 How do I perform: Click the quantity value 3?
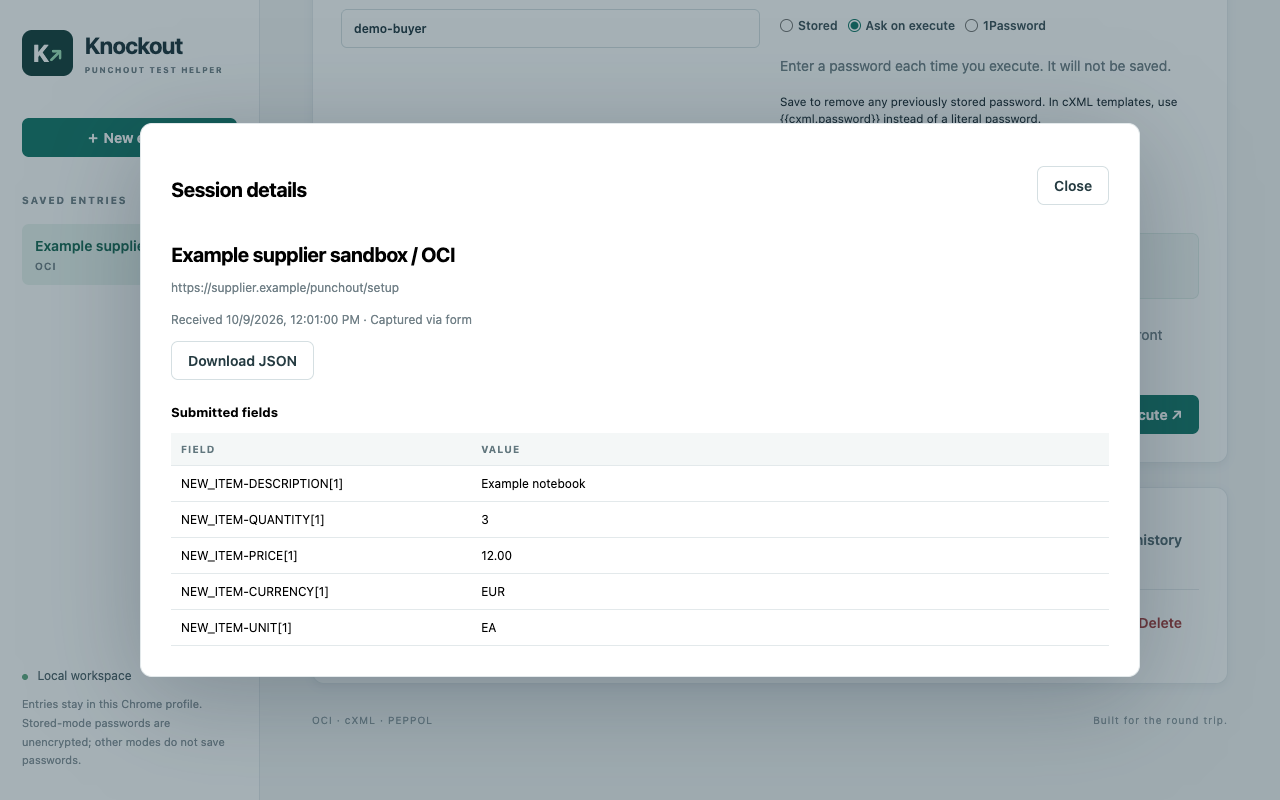tap(485, 520)
